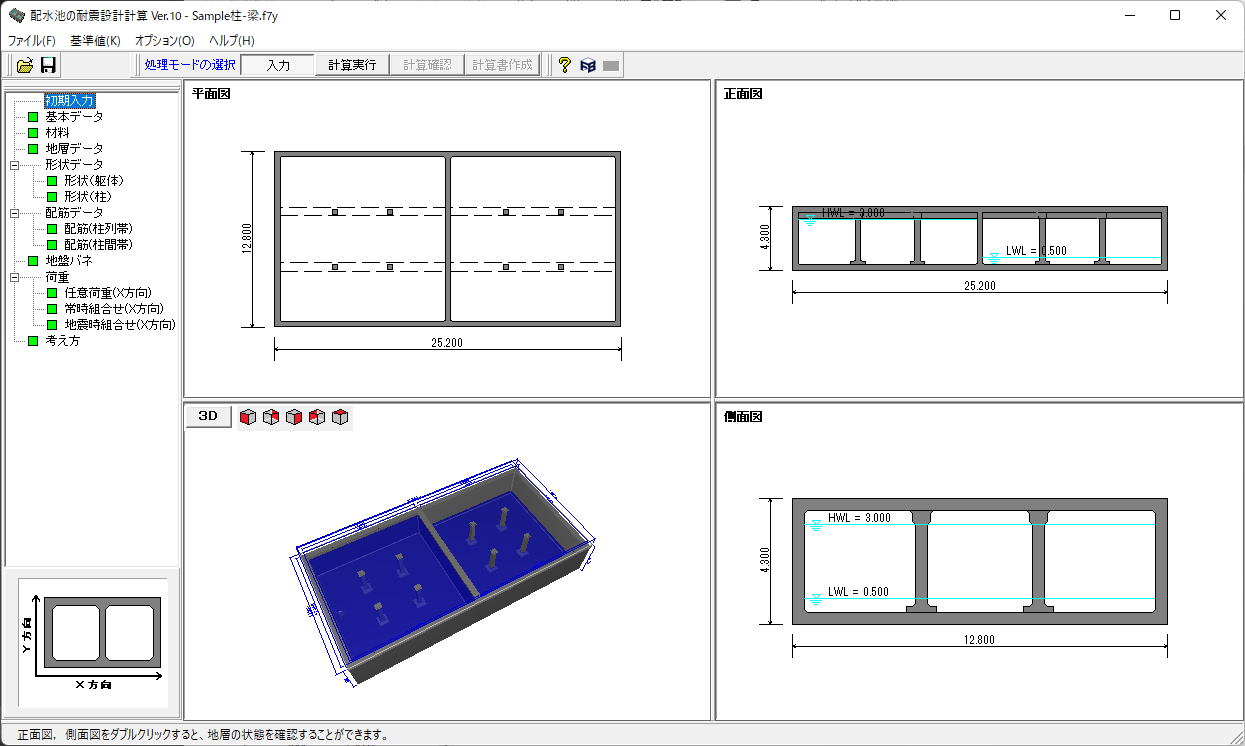The height and width of the screenshot is (746, 1245).
Task: Collapse the 配筋データ tree node
Action: [14, 213]
